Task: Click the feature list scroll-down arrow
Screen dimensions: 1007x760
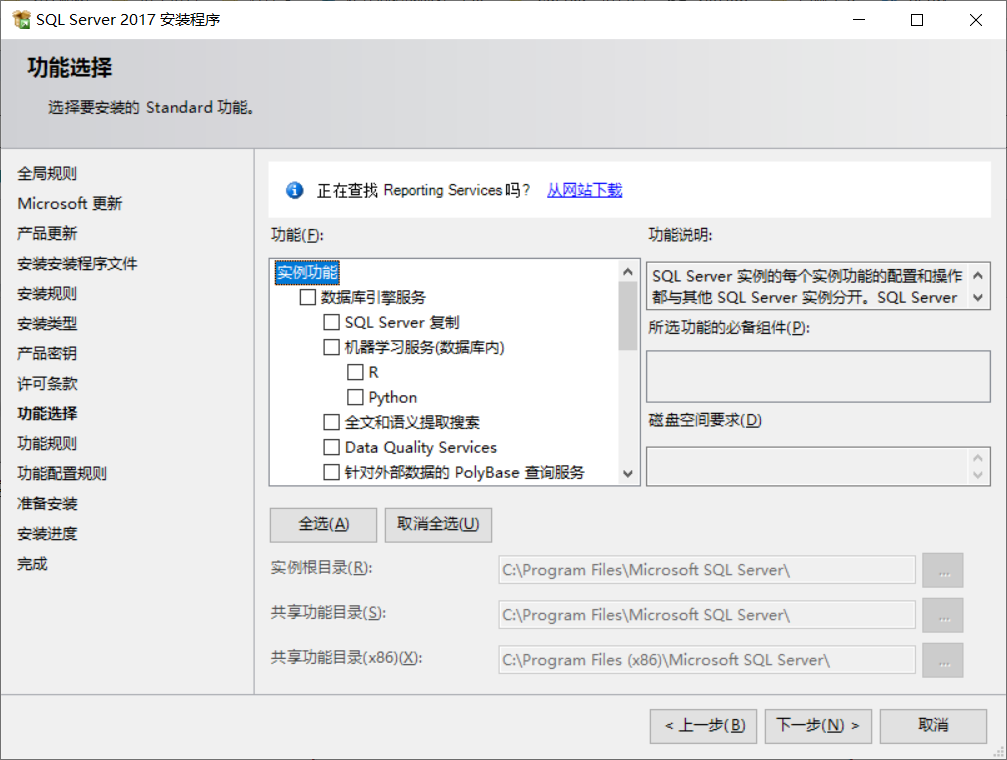Action: coord(628,473)
